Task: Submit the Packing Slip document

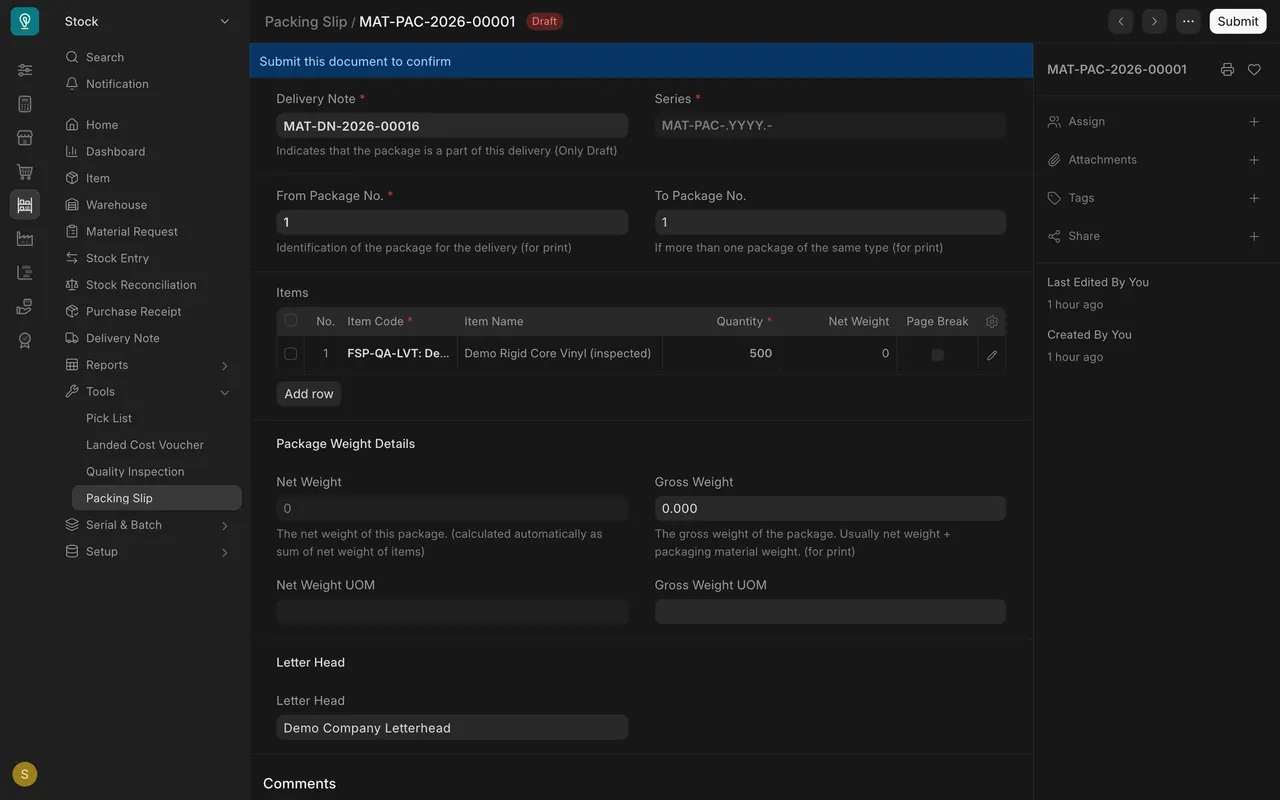Action: (1238, 21)
